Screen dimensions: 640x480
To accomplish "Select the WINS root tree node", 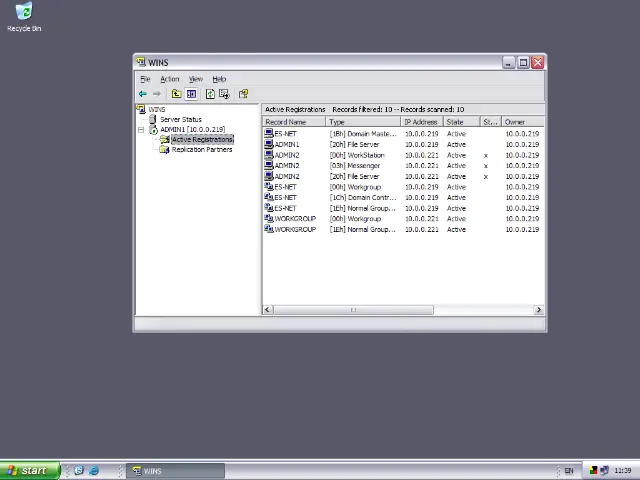I will coord(157,109).
